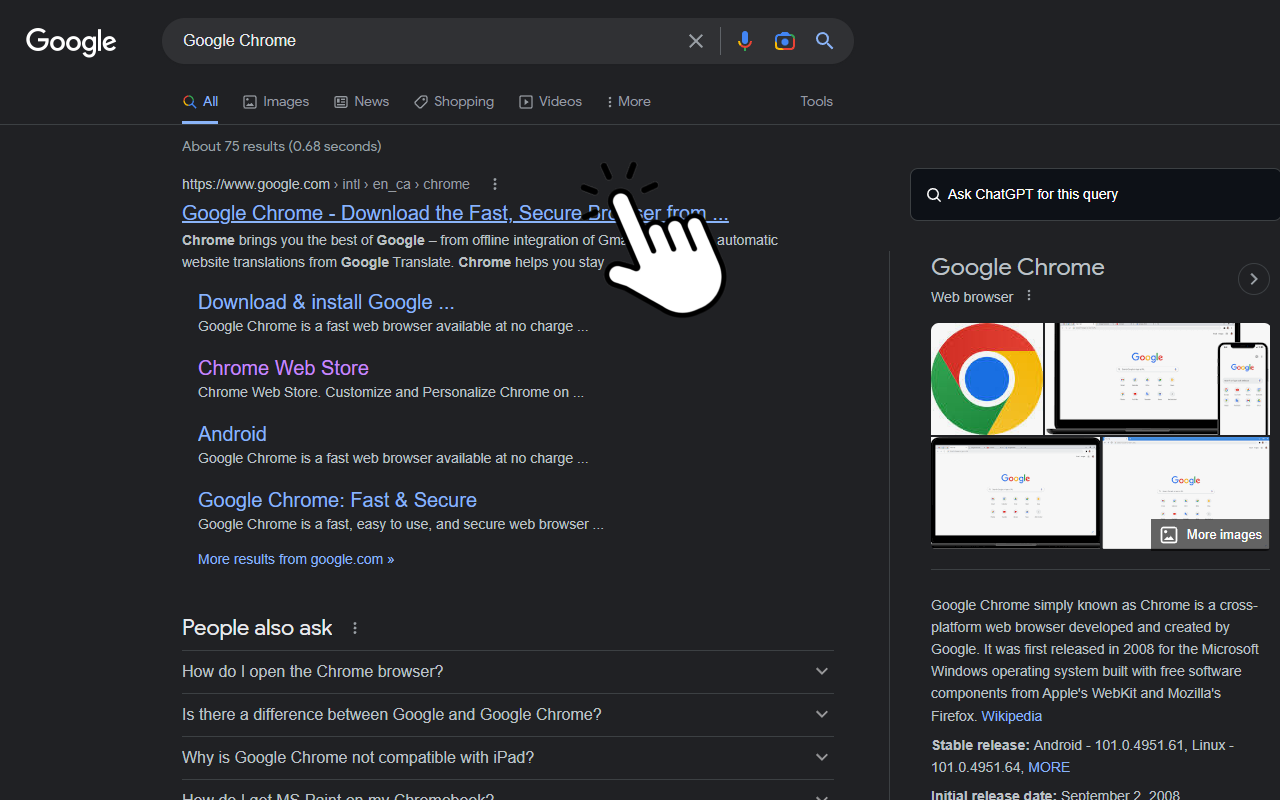
Task: Click the Chrome logo thumbnail in the panel
Action: 986,378
